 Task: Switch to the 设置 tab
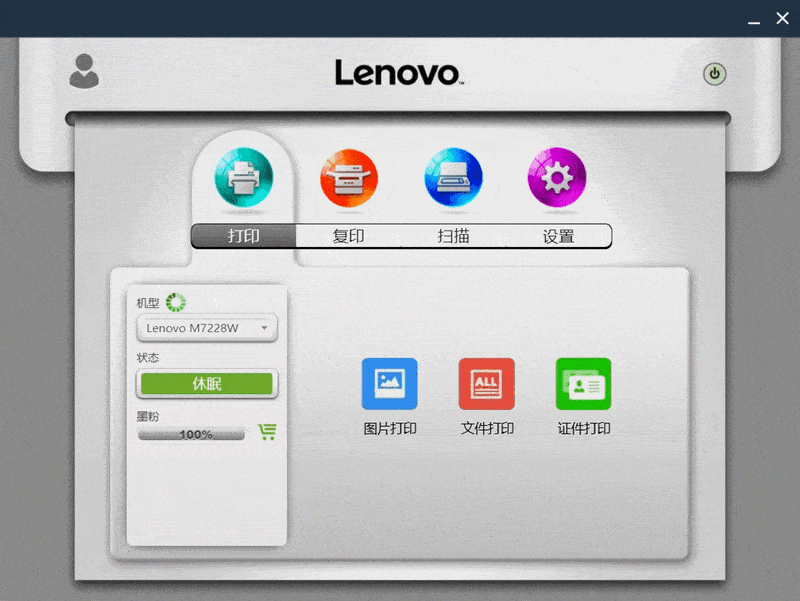coord(558,236)
